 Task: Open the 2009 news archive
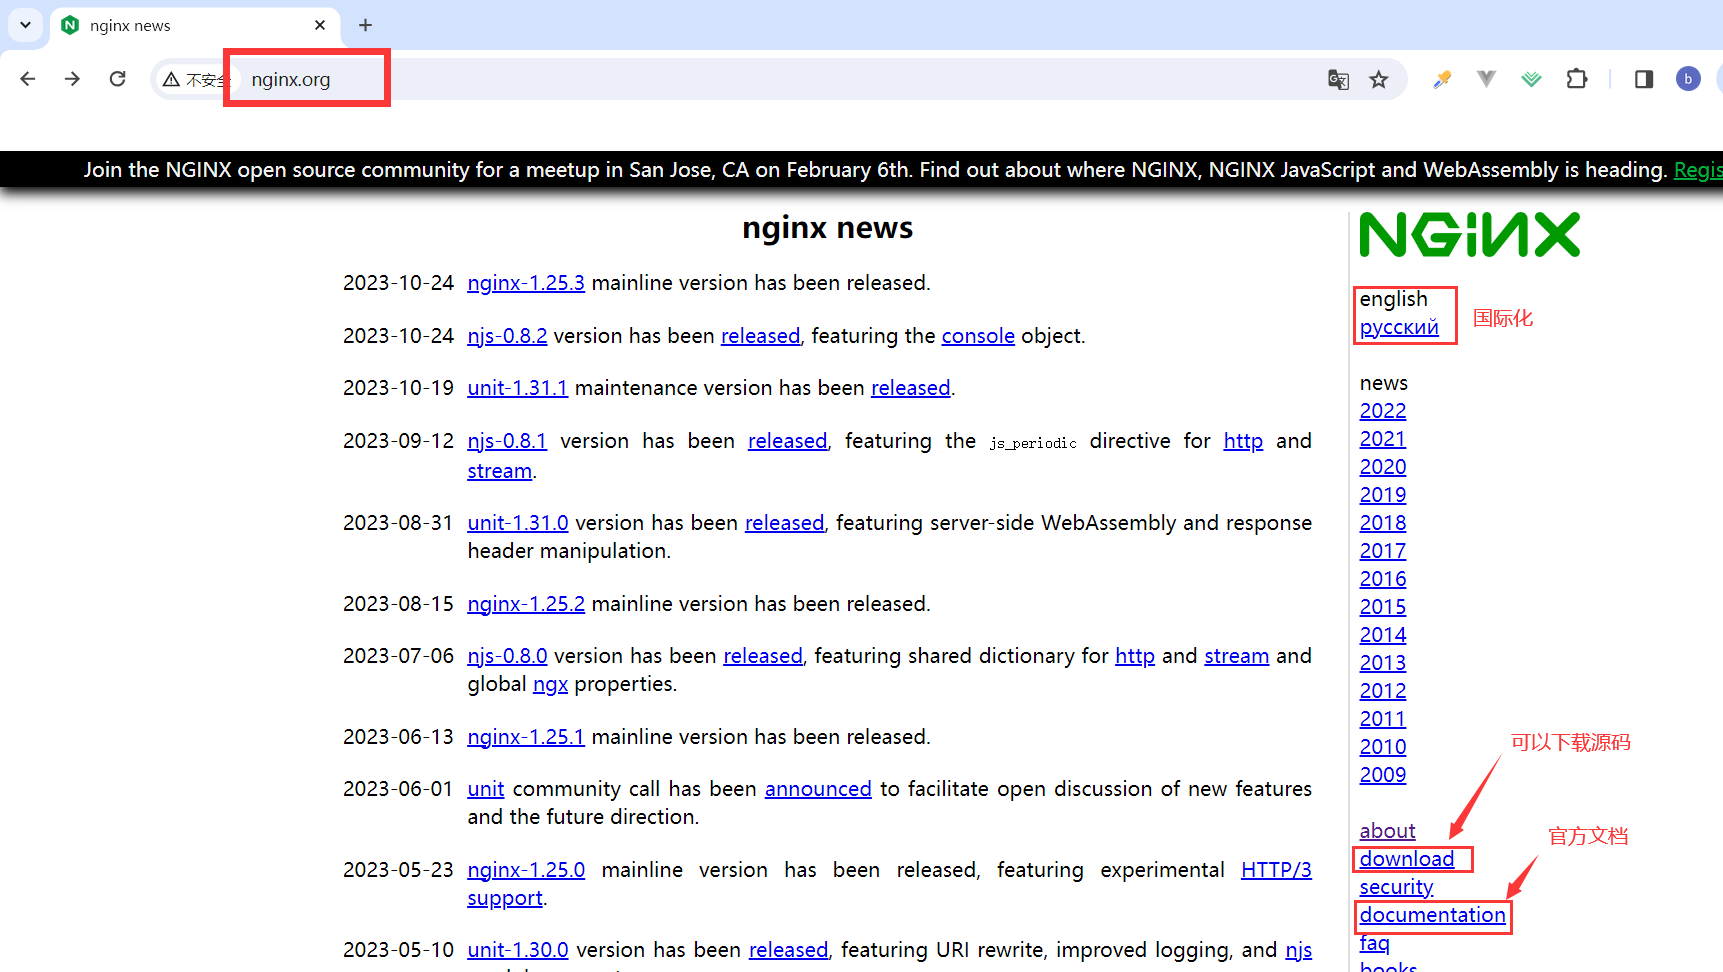1383,775
